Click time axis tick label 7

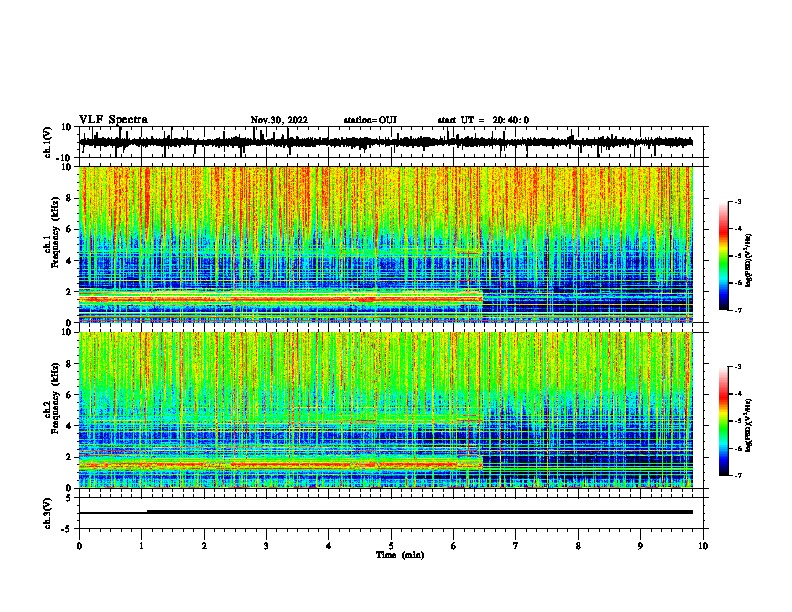point(516,546)
